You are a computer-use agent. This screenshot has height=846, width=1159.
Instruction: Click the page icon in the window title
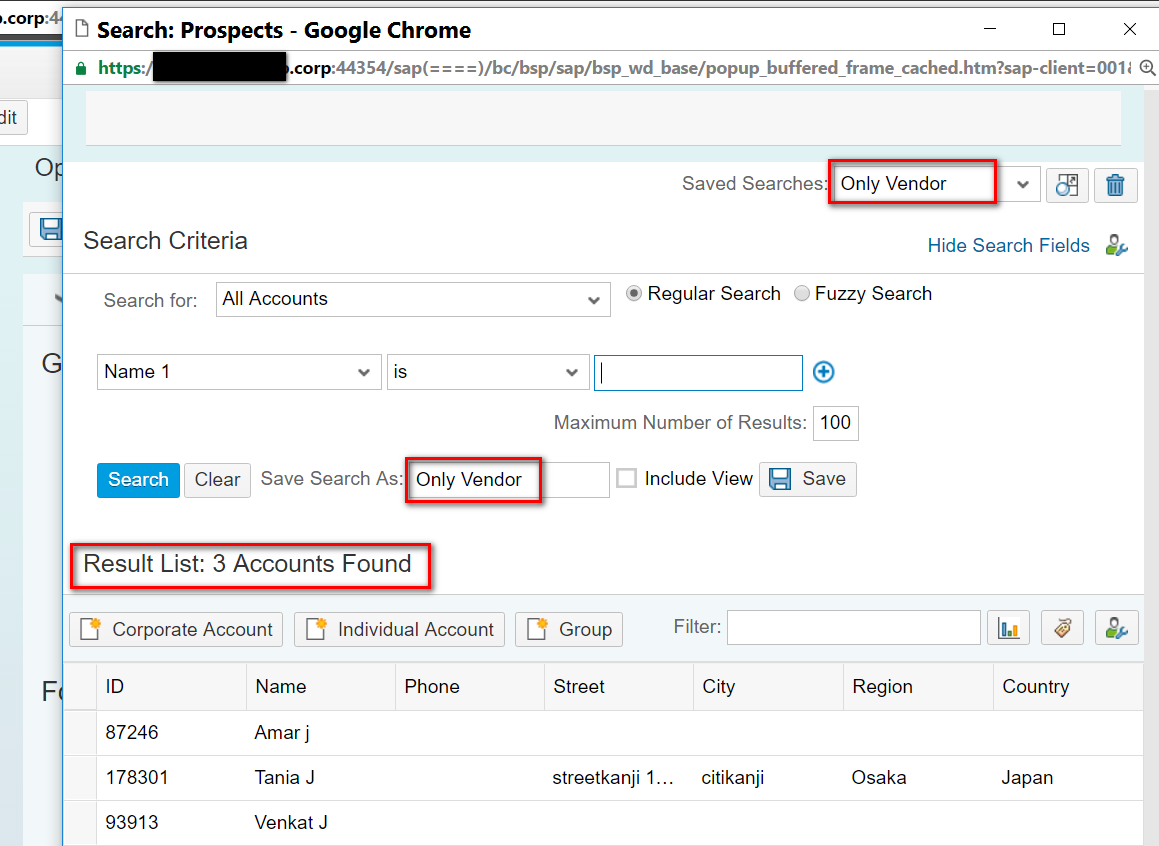click(82, 29)
